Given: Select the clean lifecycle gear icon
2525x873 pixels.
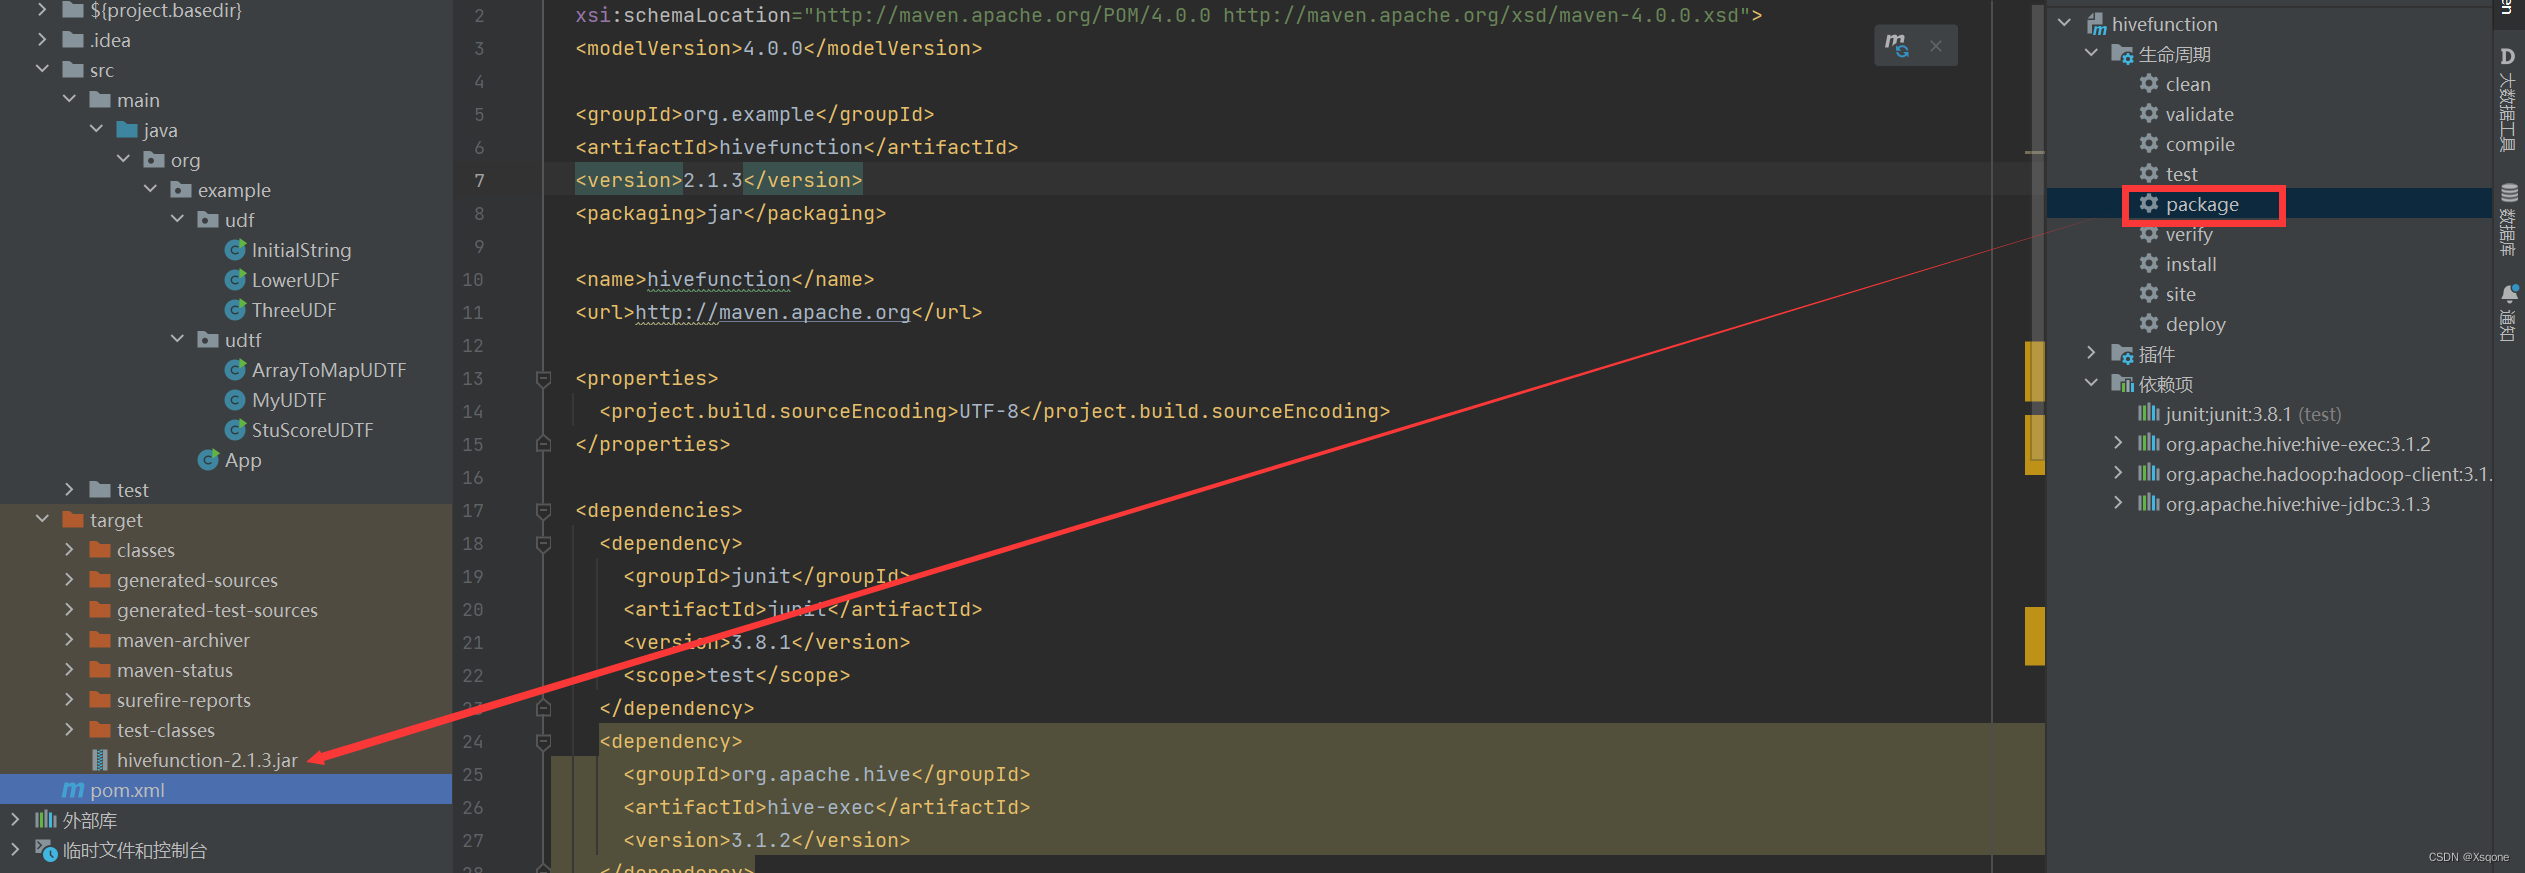Looking at the screenshot, I should click(x=2148, y=84).
